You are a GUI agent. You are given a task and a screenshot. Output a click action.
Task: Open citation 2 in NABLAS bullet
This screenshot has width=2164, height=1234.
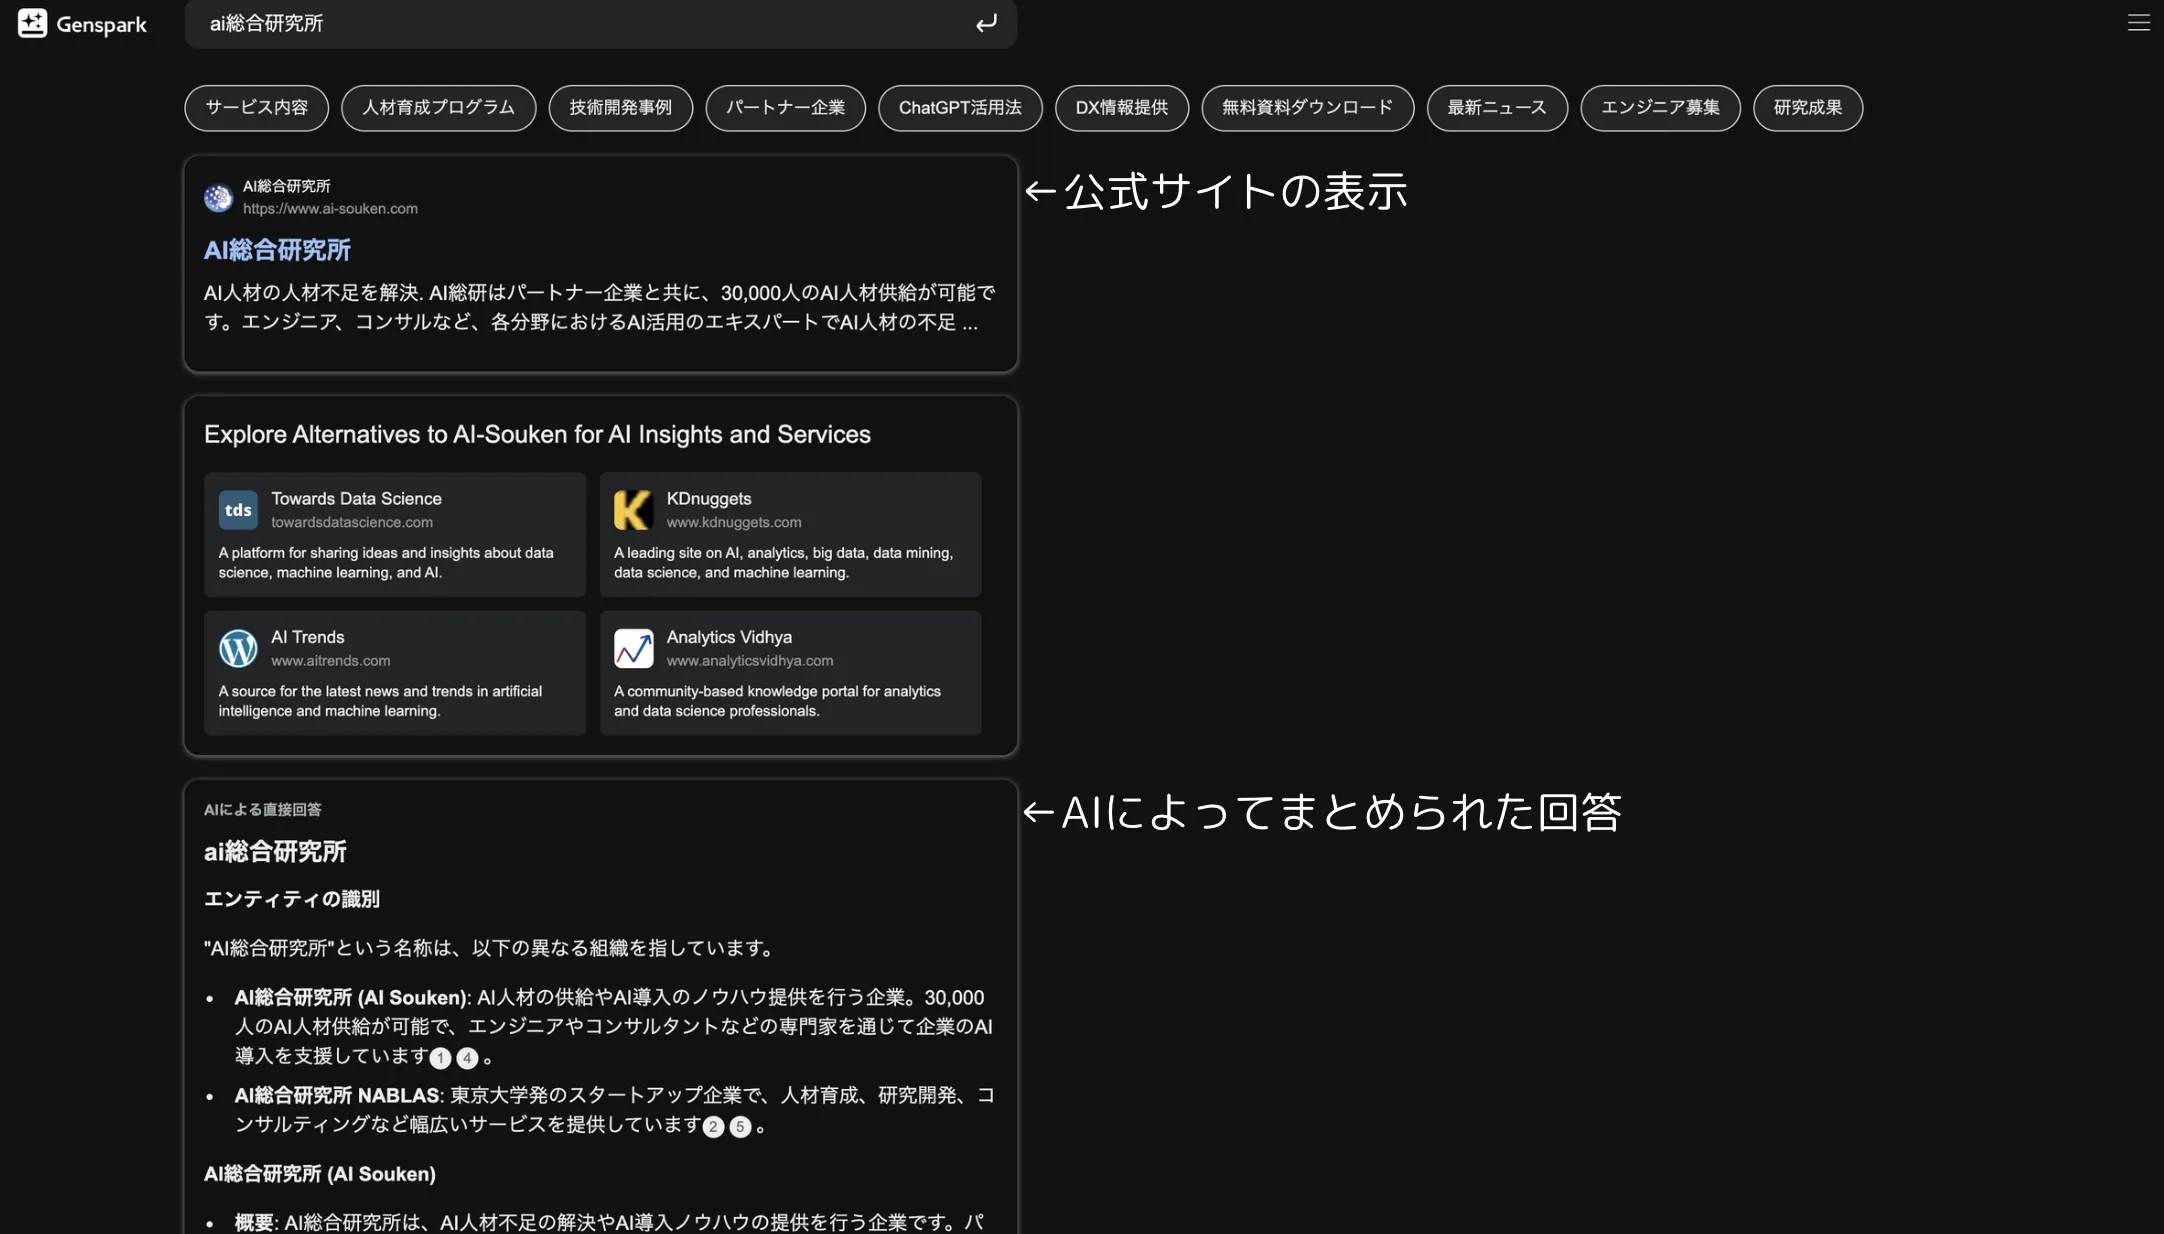713,1127
